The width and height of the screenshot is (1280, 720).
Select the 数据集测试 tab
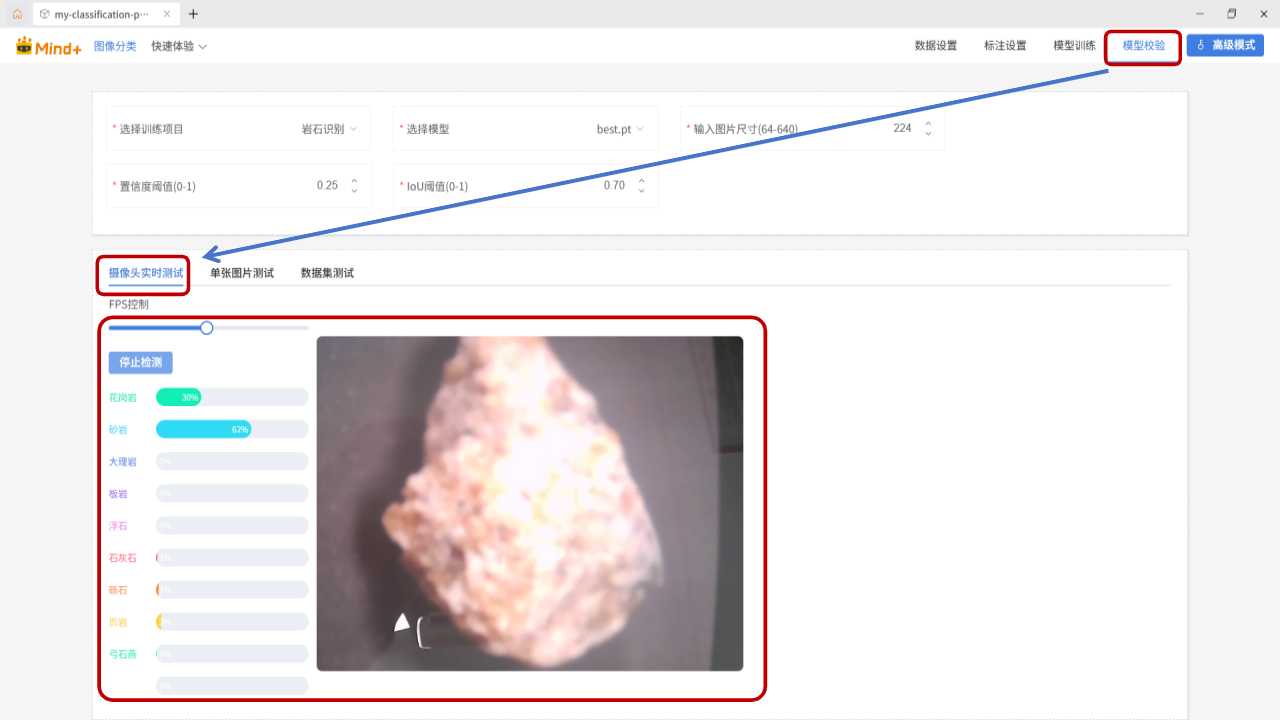(x=327, y=273)
